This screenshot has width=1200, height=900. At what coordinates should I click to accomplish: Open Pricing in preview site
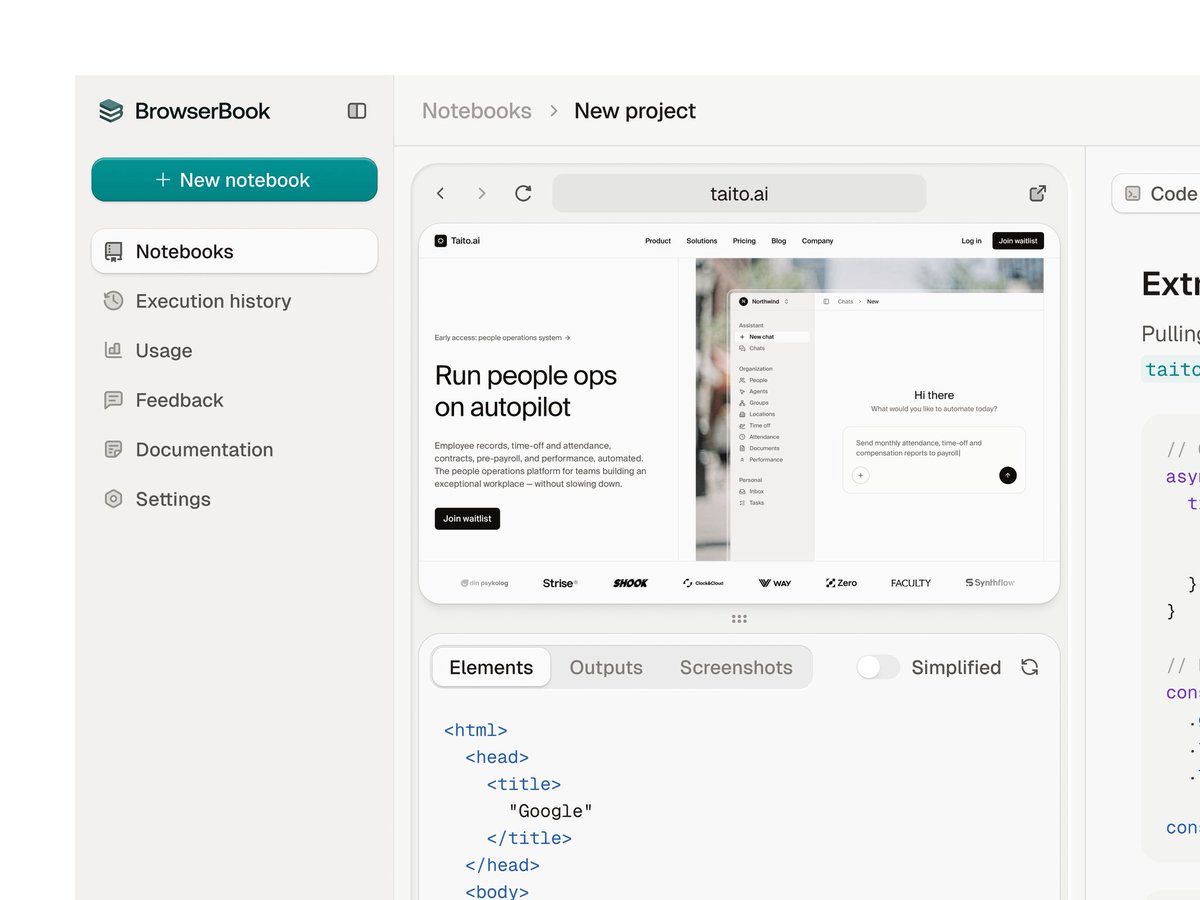pos(744,241)
